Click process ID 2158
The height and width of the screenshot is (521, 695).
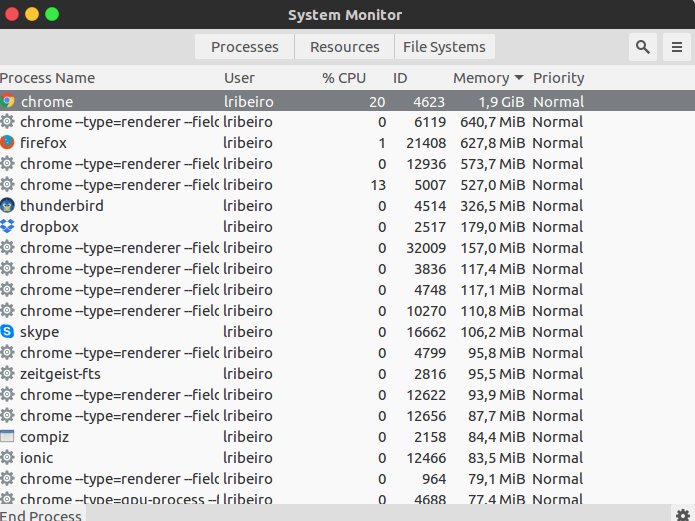point(430,437)
